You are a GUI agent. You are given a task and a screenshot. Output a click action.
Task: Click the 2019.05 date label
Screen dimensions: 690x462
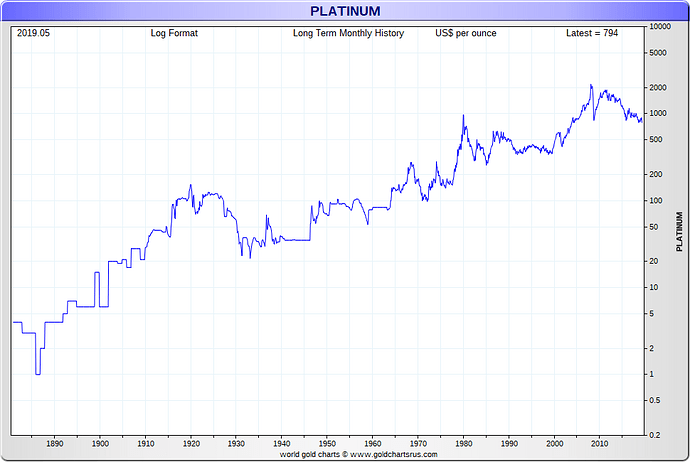[x=33, y=33]
